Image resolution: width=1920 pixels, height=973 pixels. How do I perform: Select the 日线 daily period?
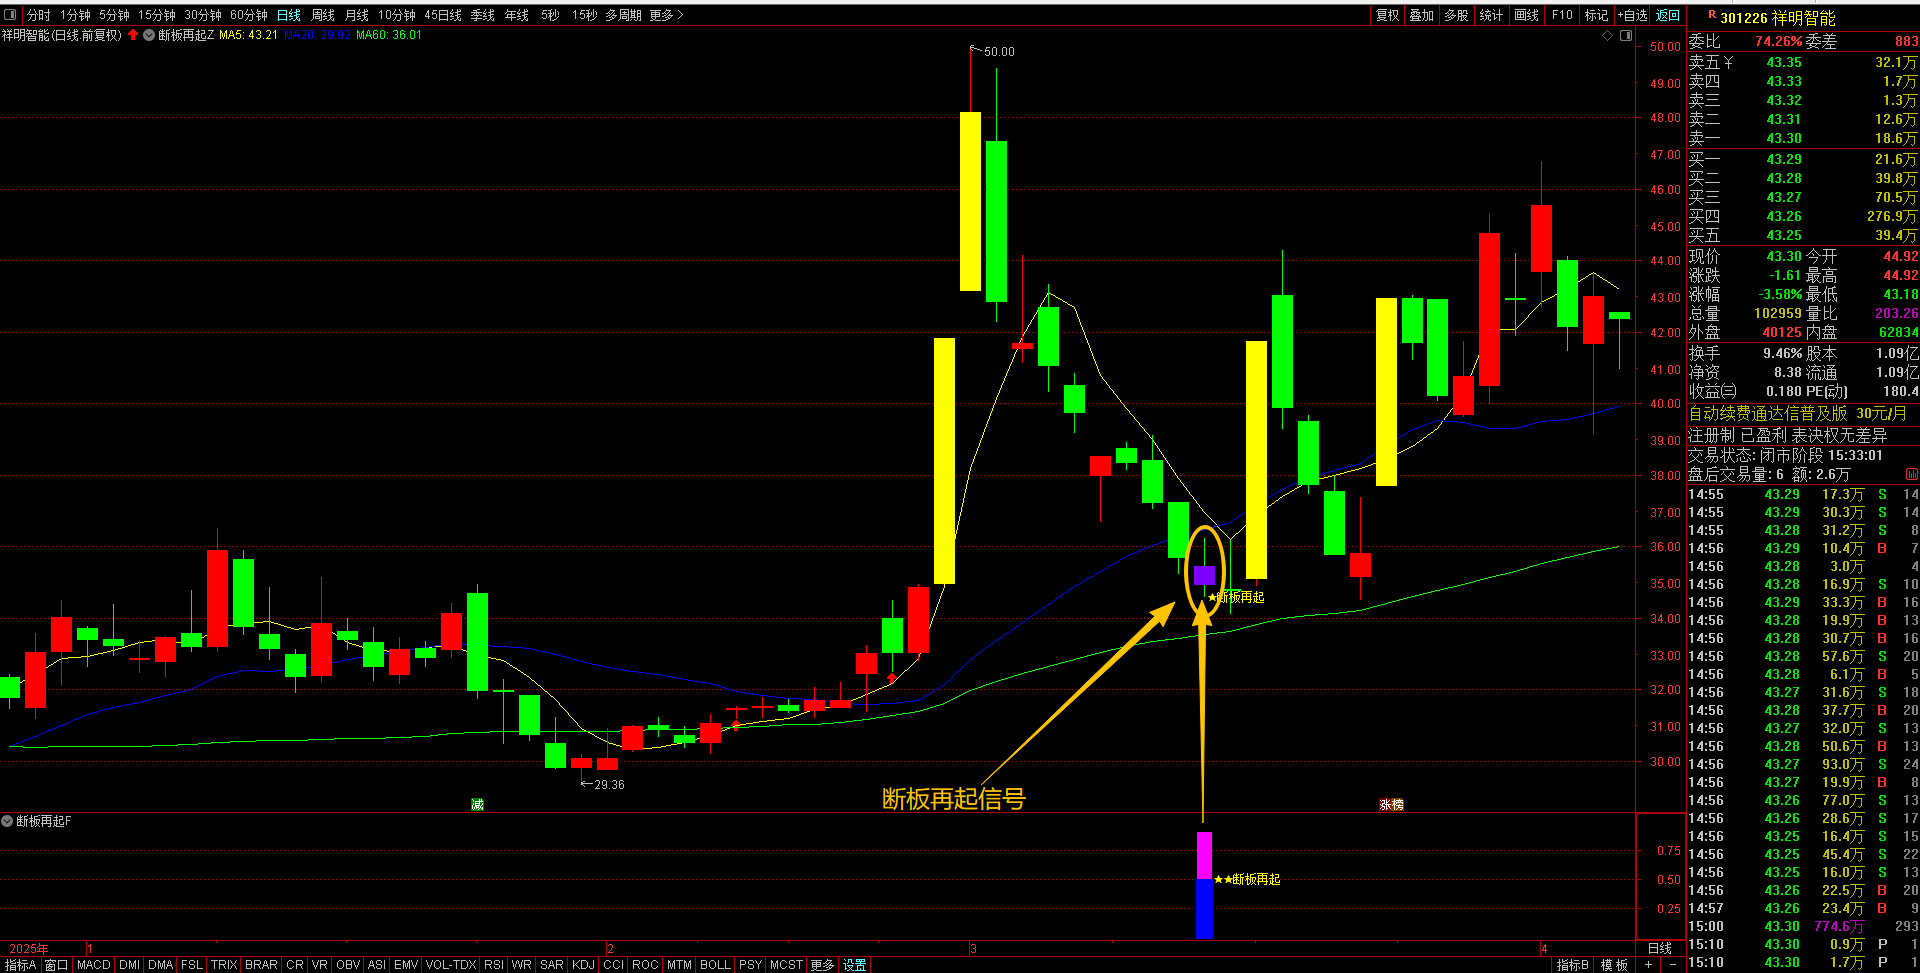[x=289, y=15]
